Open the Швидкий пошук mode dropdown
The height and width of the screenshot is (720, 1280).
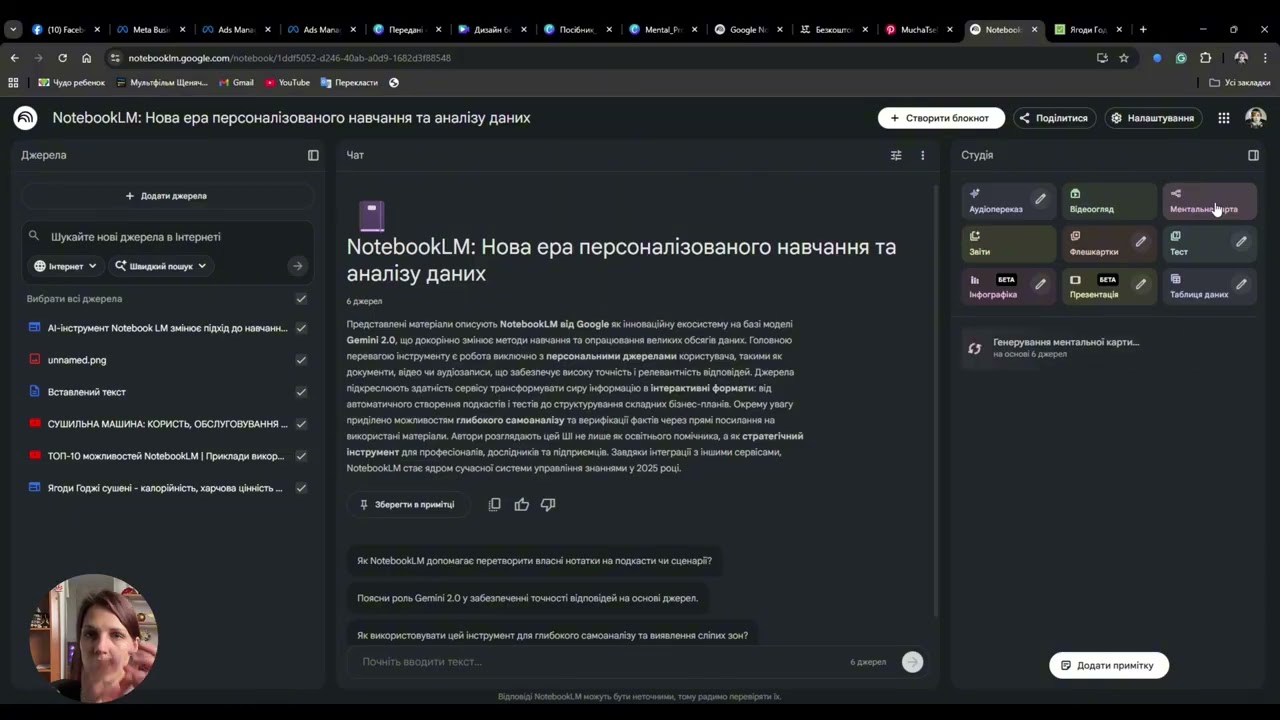click(x=160, y=266)
